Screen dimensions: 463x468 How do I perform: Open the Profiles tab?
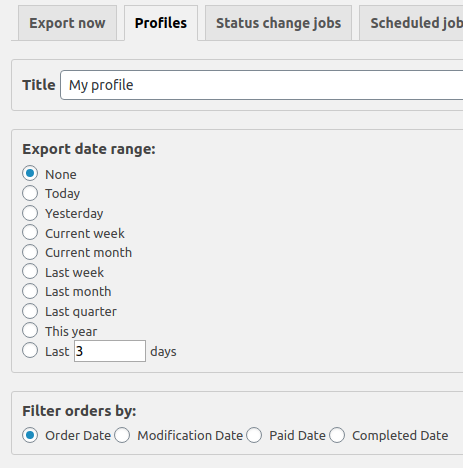(x=161, y=23)
